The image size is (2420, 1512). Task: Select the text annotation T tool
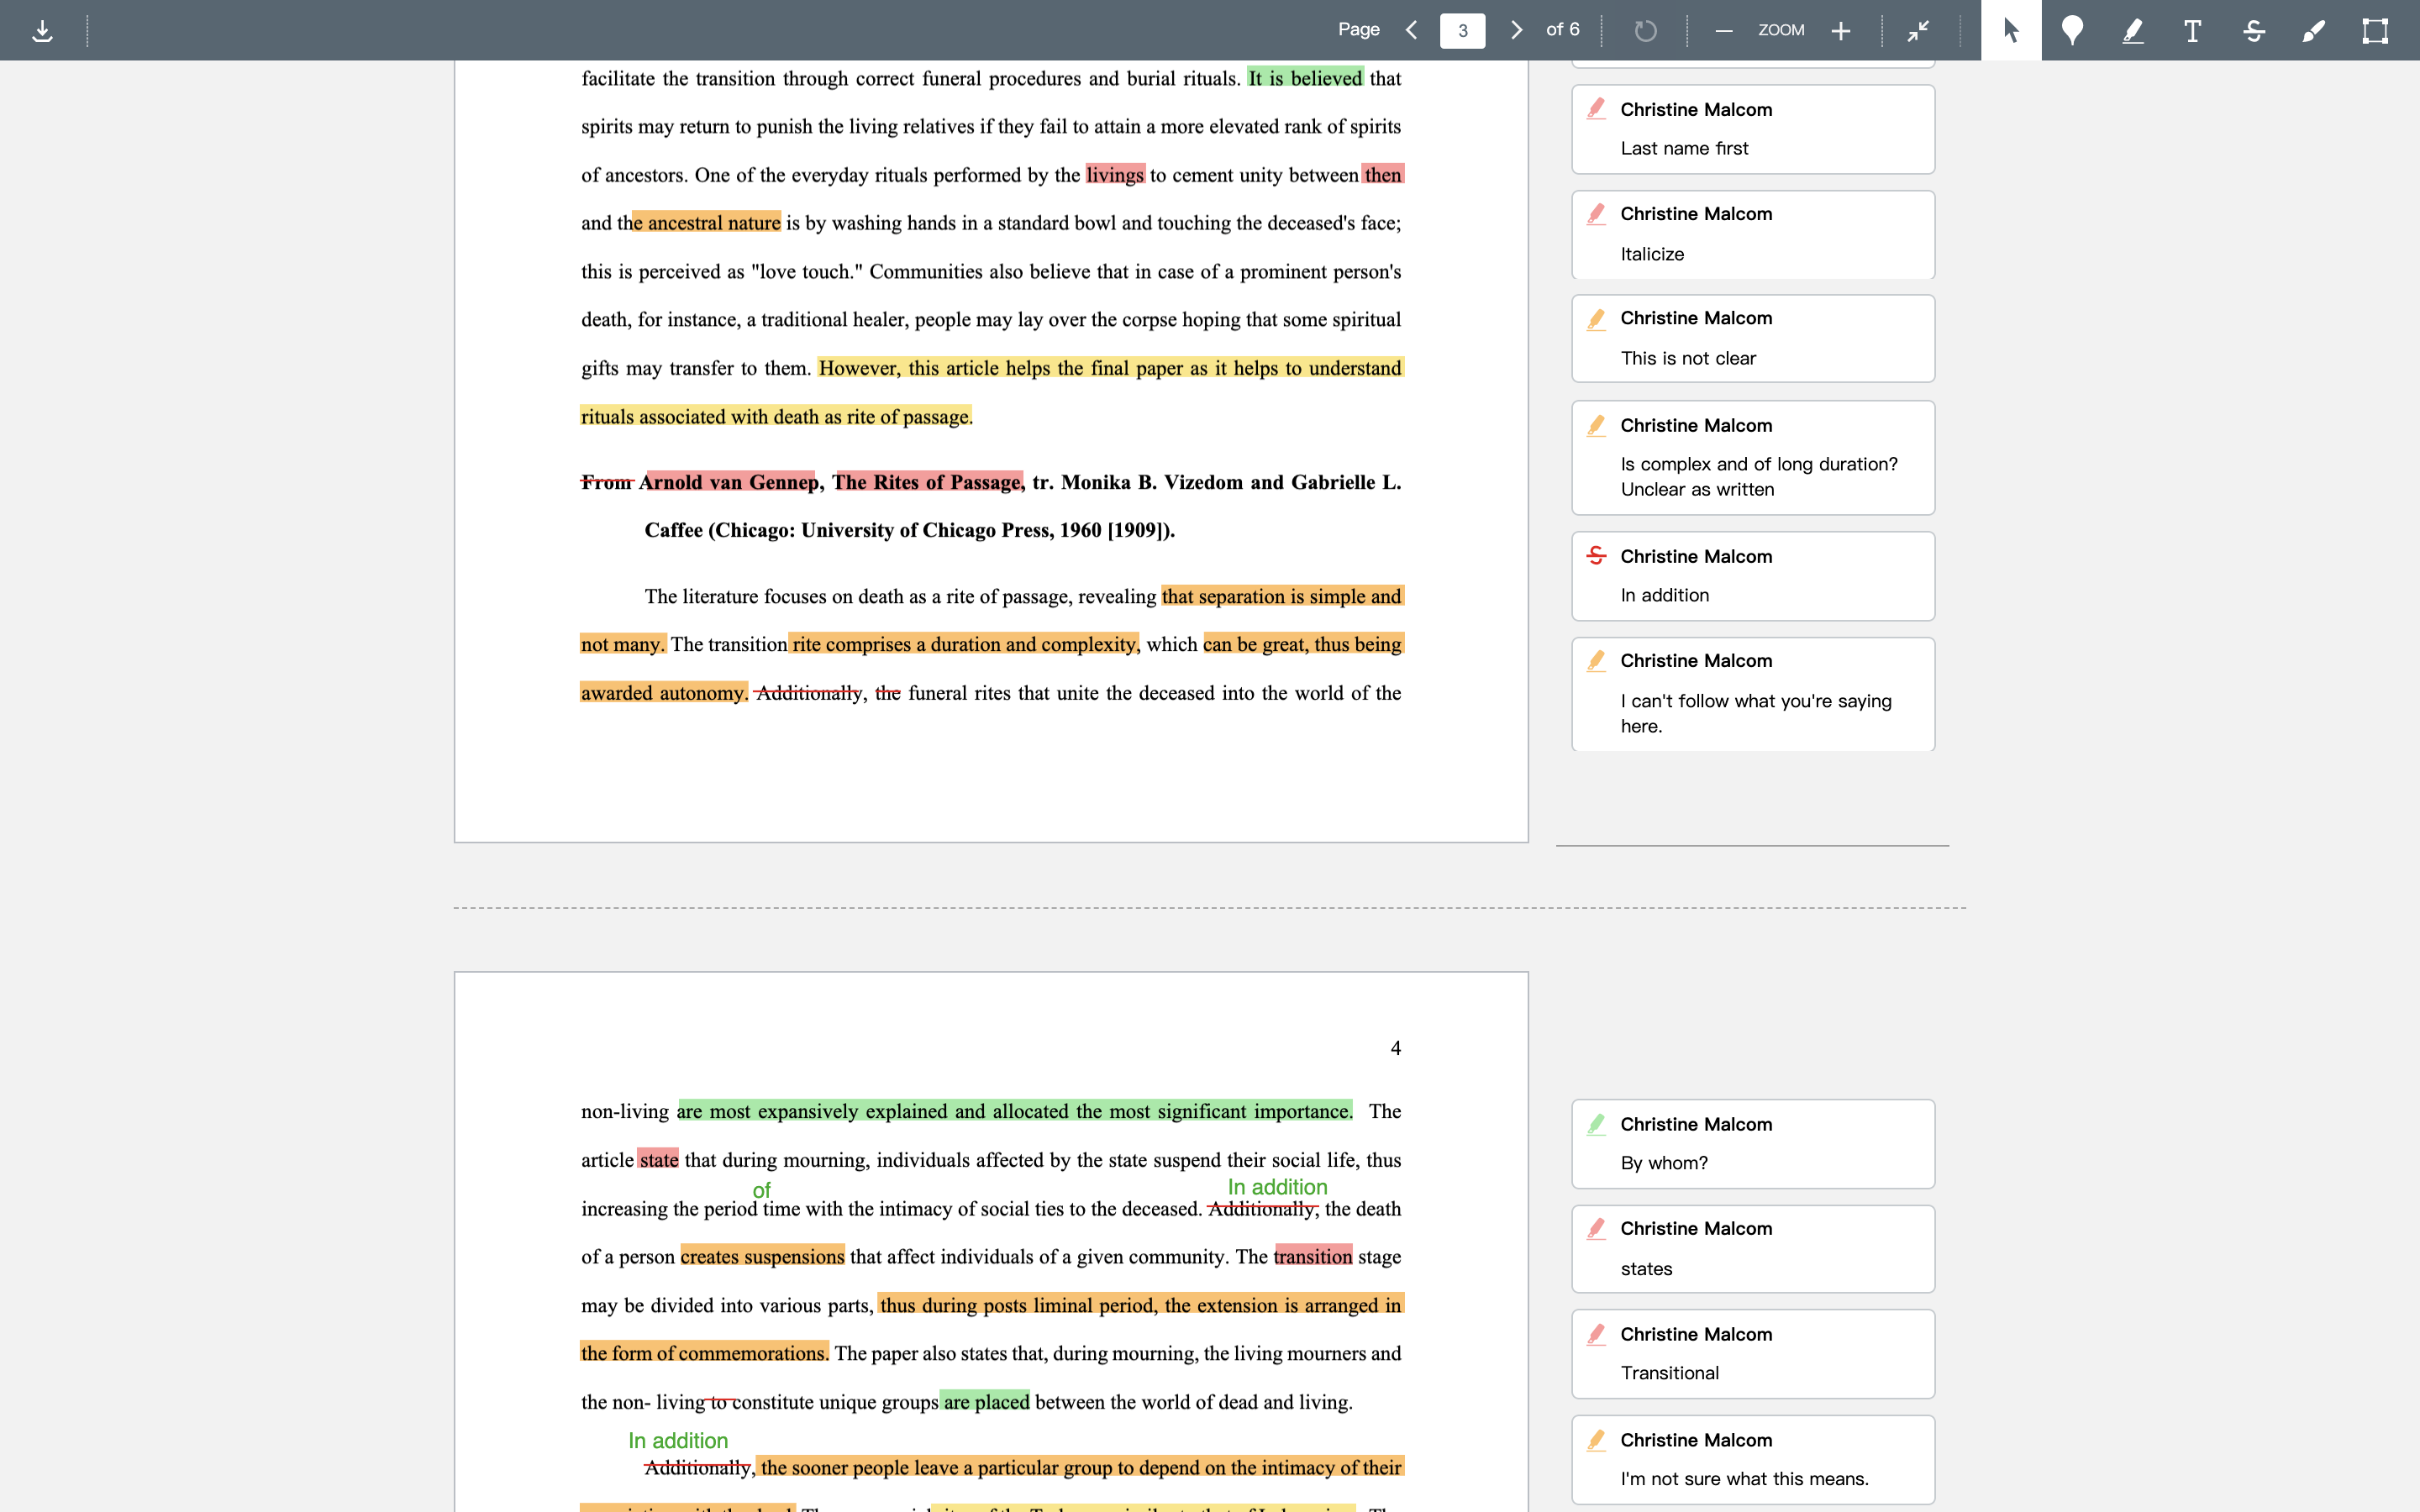2192,31
